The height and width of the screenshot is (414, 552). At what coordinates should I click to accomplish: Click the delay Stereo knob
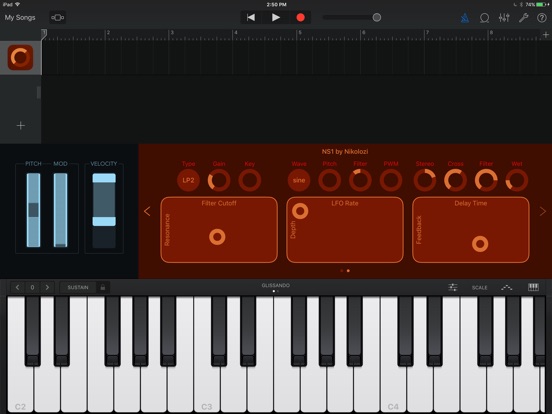(425, 180)
